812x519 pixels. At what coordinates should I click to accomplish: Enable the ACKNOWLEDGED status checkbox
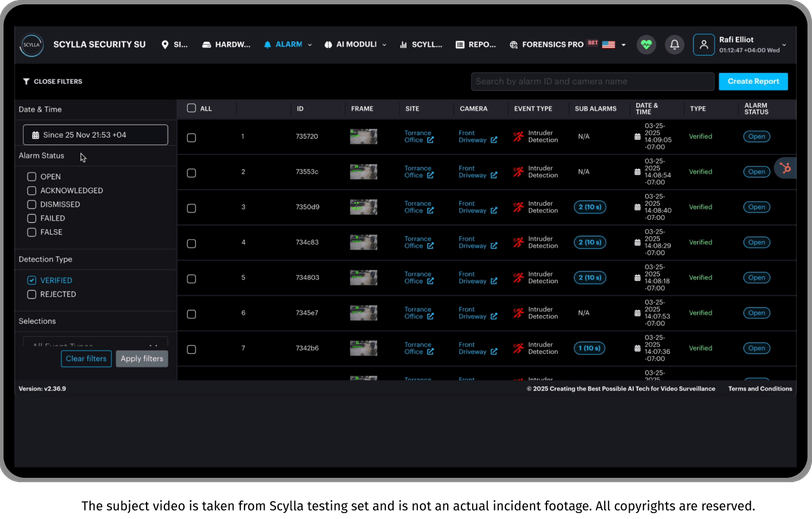[32, 191]
